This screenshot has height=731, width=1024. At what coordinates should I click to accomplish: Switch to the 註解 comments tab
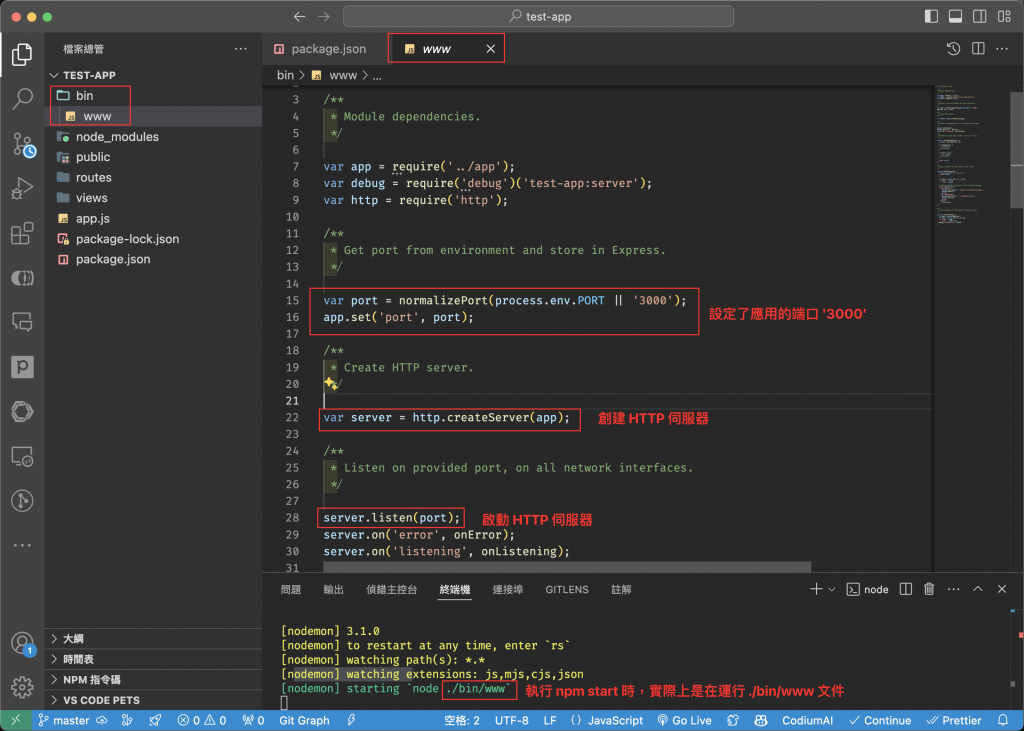(x=621, y=589)
